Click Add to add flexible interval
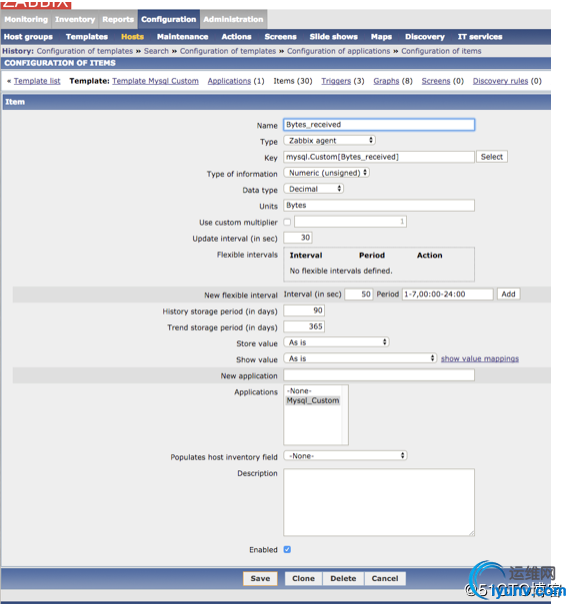This screenshot has width=572, height=607. [x=508, y=294]
